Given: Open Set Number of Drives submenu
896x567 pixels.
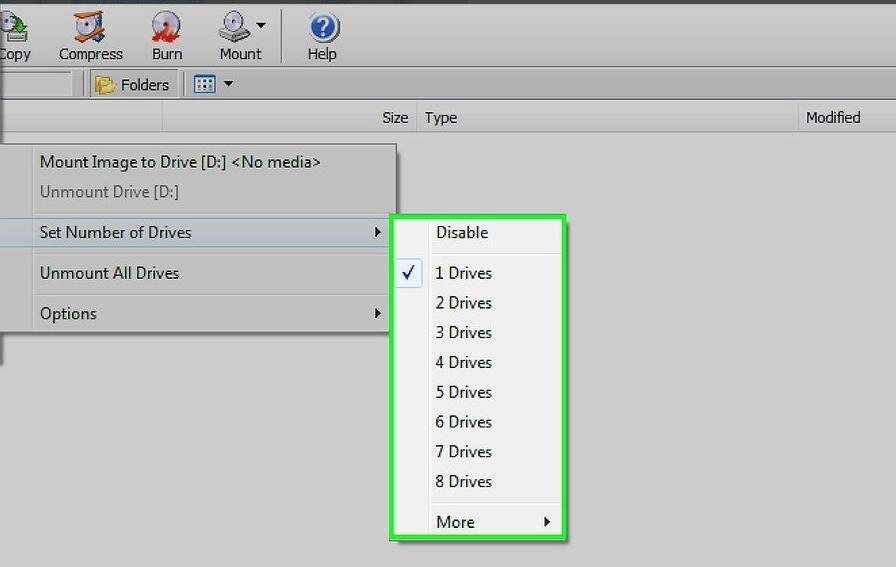Looking at the screenshot, I should click(x=194, y=233).
